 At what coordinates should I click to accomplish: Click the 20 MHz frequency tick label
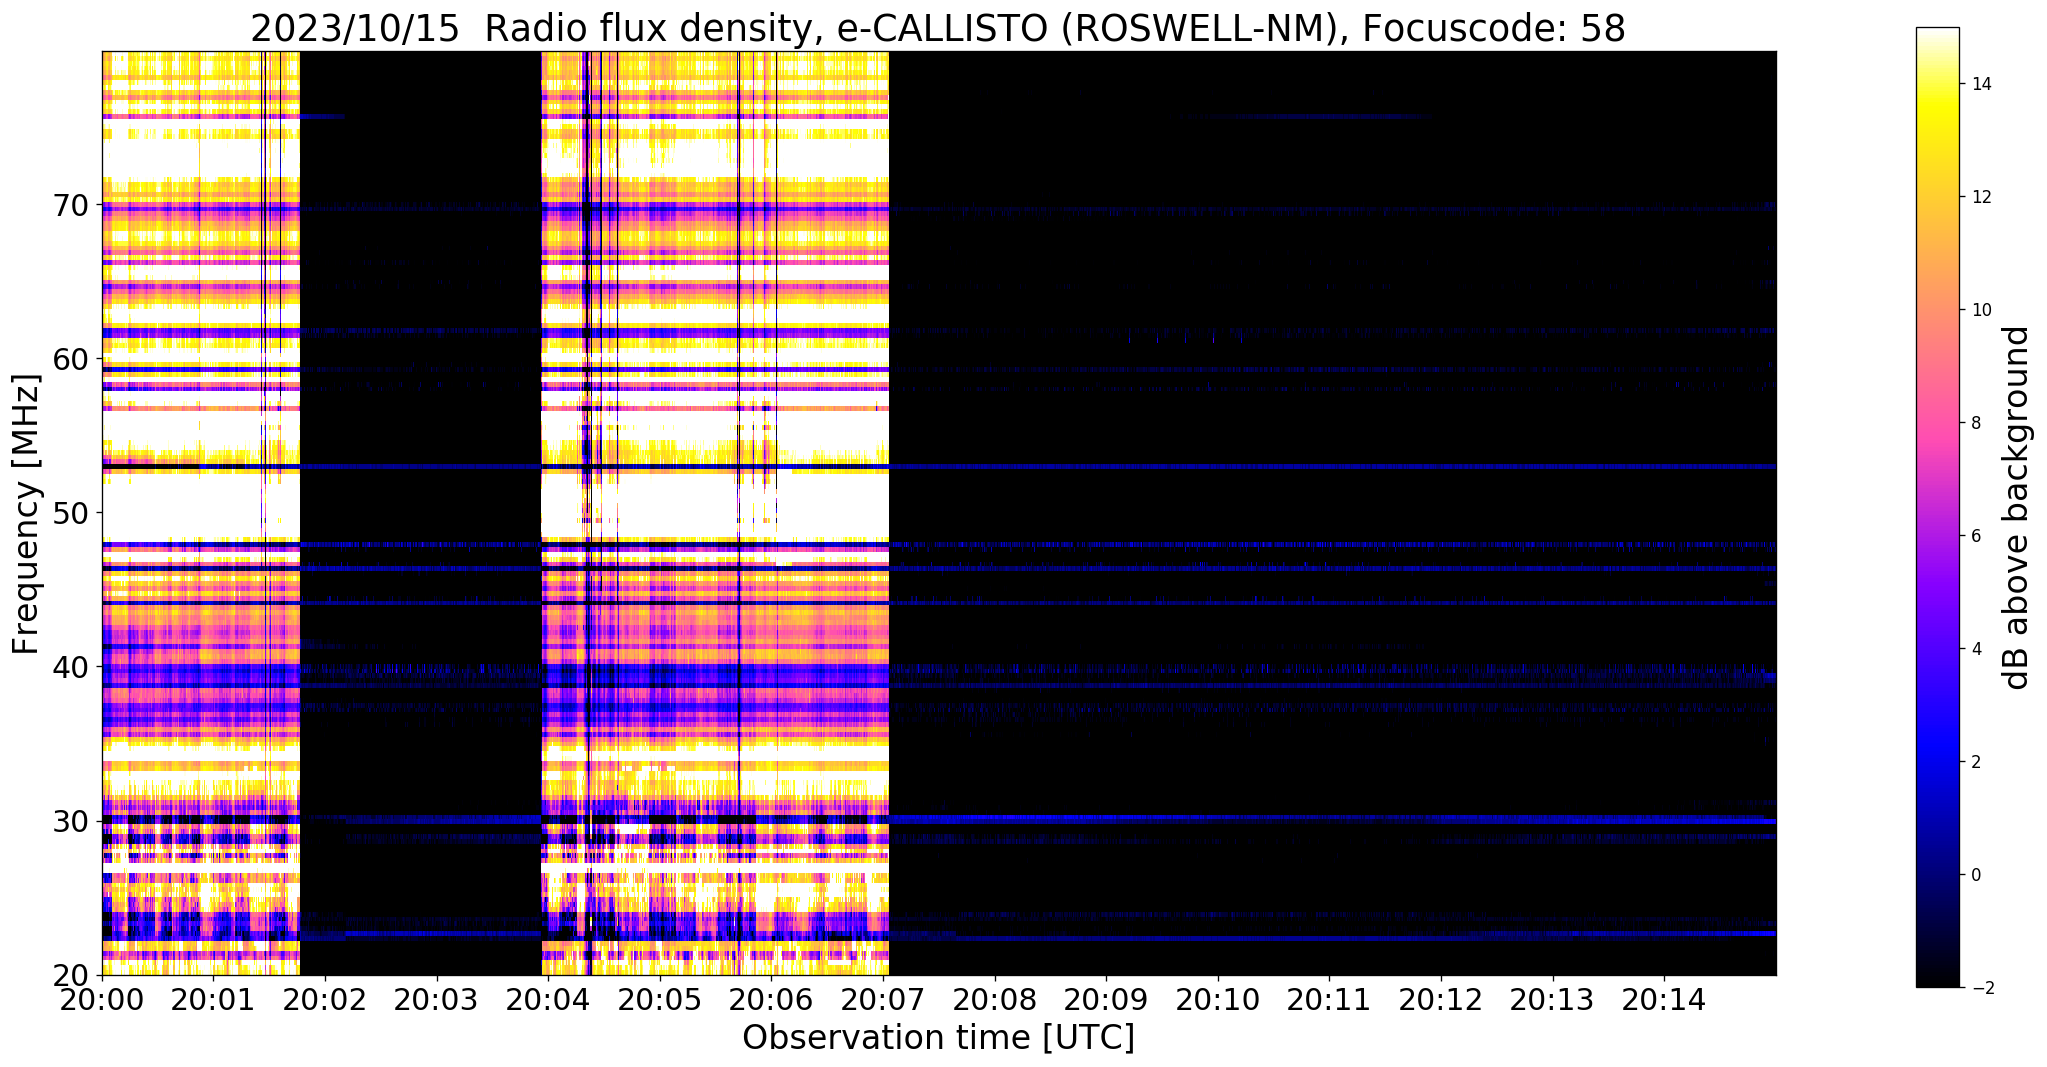click(72, 975)
